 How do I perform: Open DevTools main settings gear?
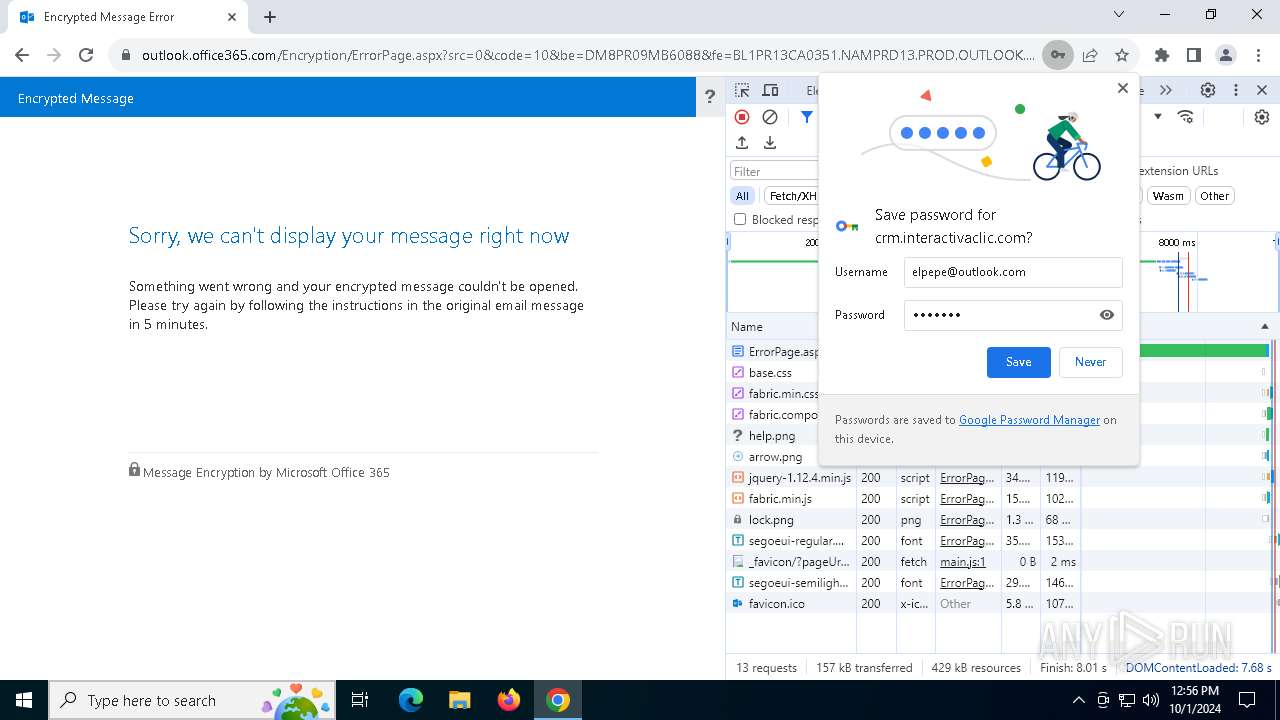click(1208, 90)
